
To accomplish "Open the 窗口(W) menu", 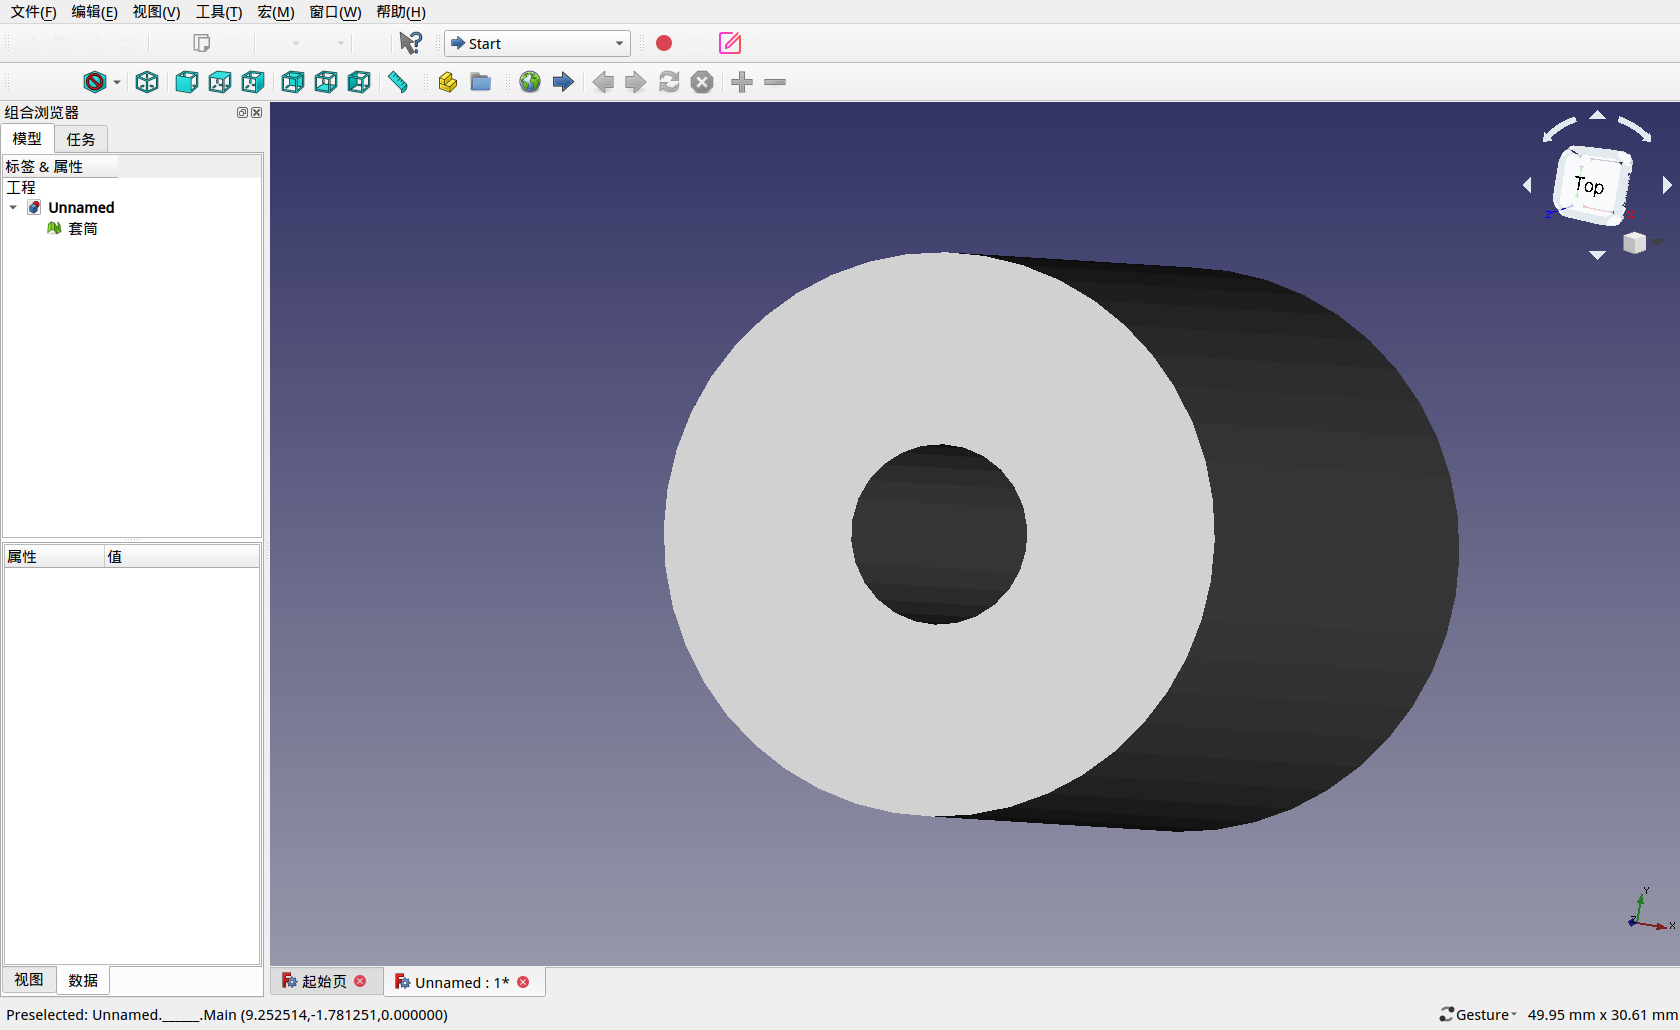I will coord(335,12).
